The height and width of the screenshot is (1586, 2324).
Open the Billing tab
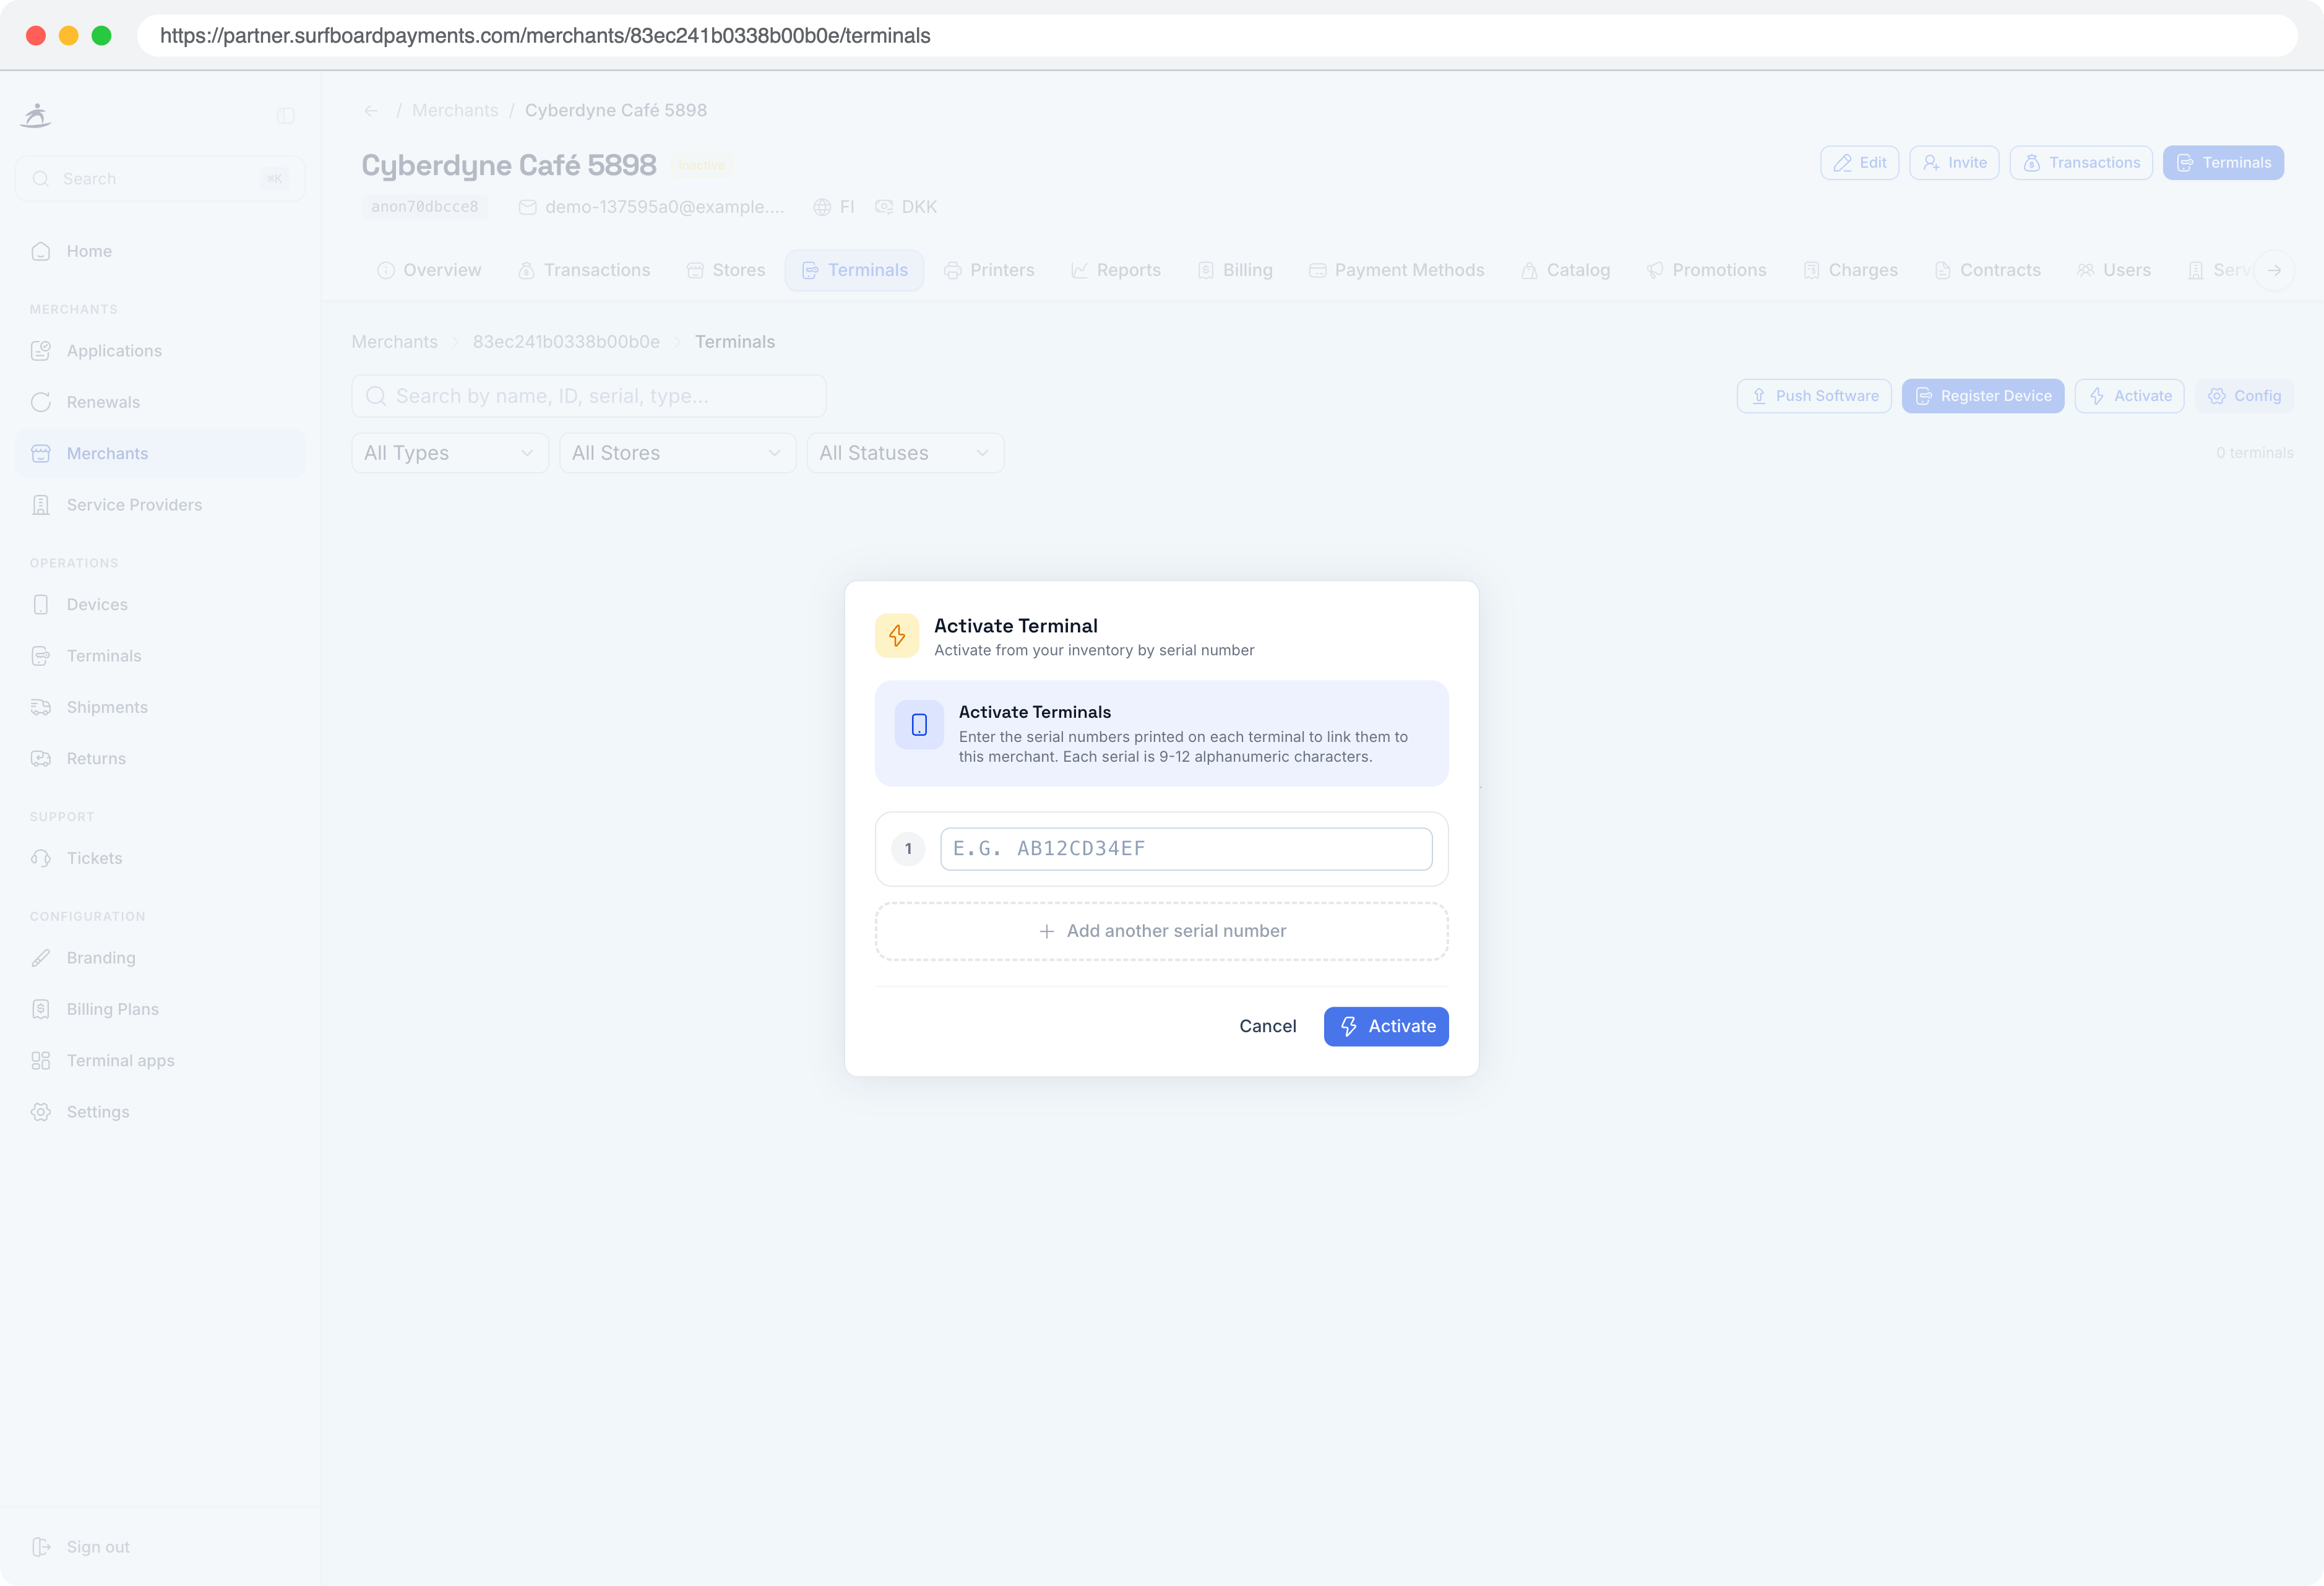[x=1235, y=270]
